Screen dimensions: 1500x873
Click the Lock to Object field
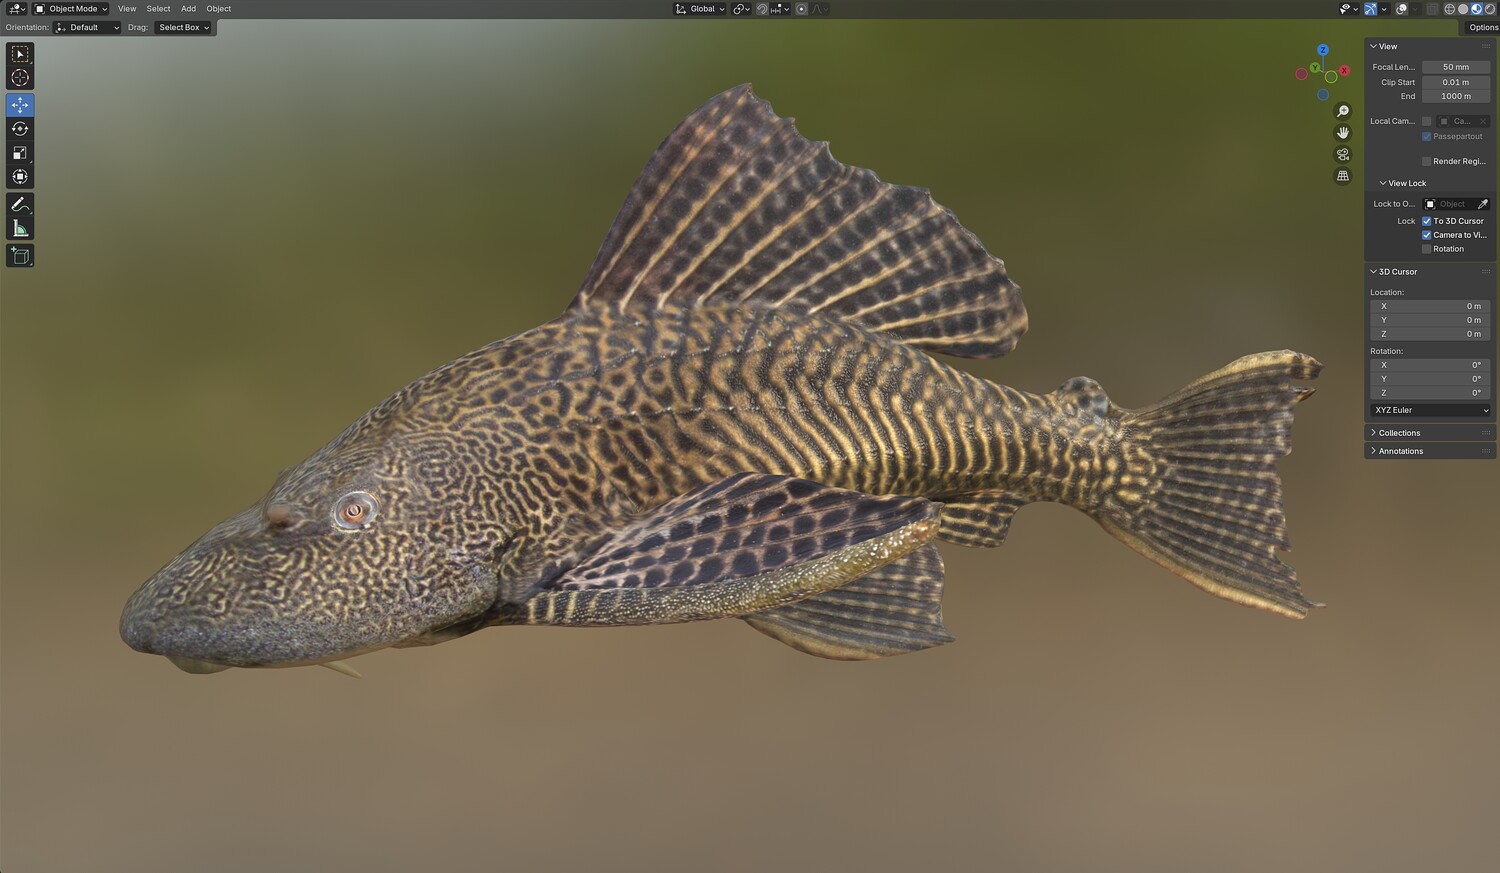(x=1448, y=204)
